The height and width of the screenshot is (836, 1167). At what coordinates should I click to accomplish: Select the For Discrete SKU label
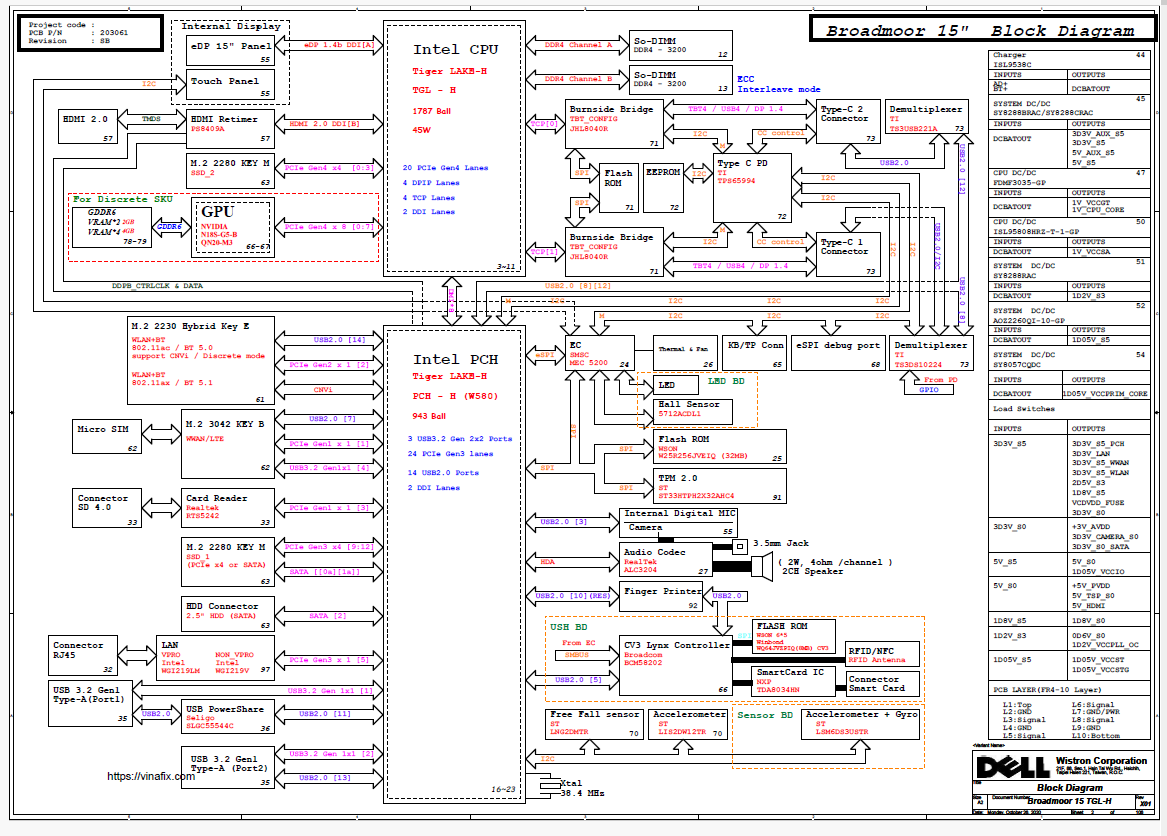click(123, 200)
